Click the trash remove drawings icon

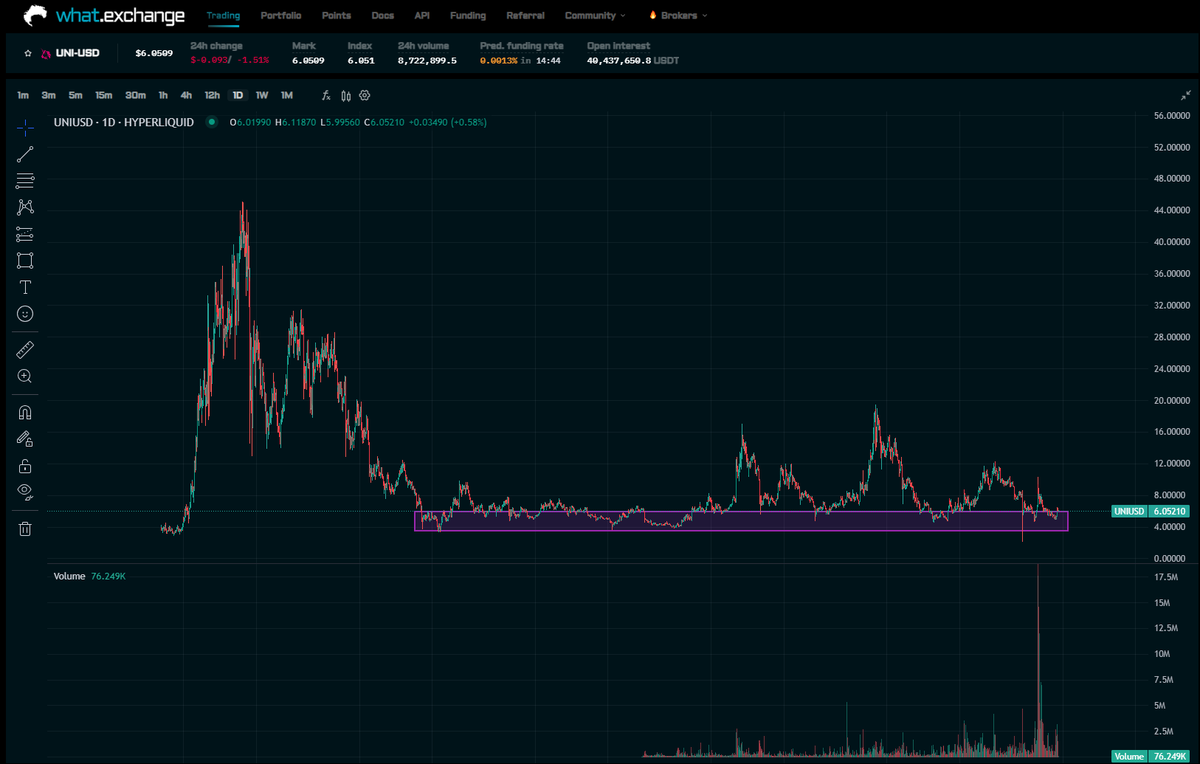pos(25,528)
